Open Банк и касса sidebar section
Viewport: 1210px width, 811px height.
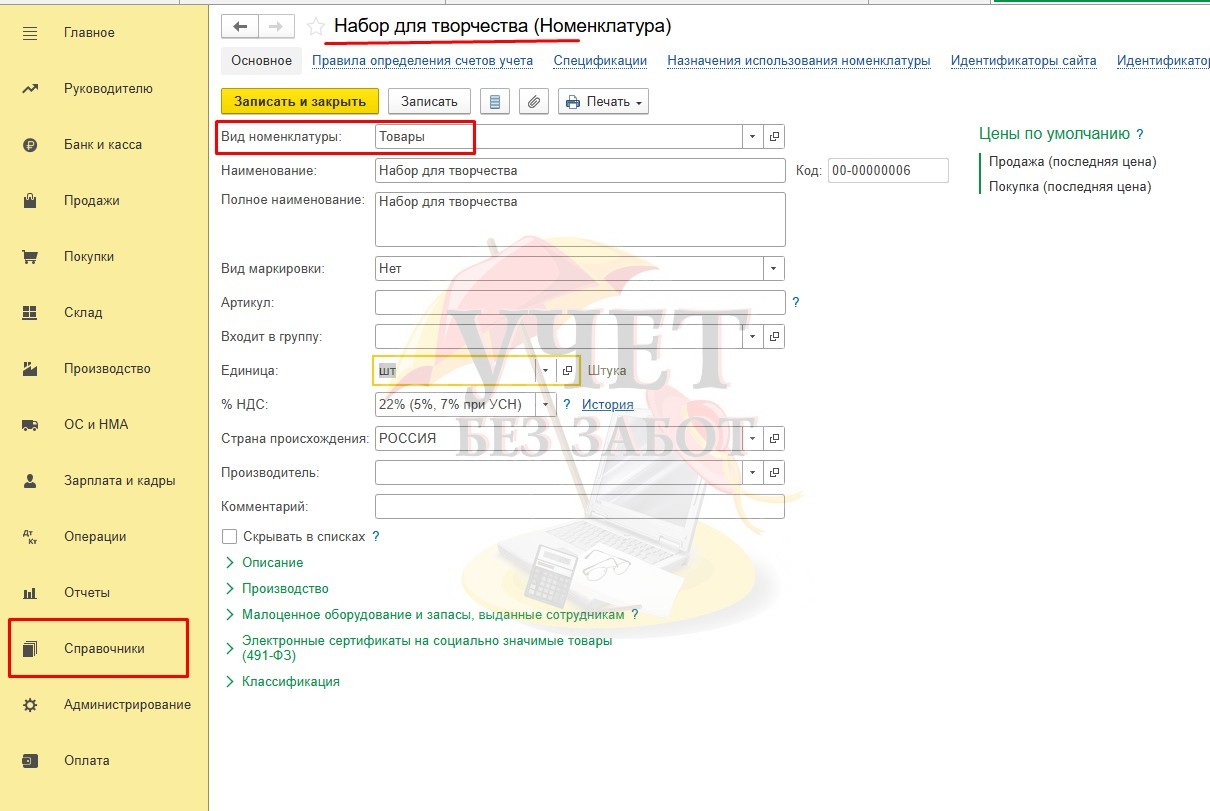click(103, 144)
